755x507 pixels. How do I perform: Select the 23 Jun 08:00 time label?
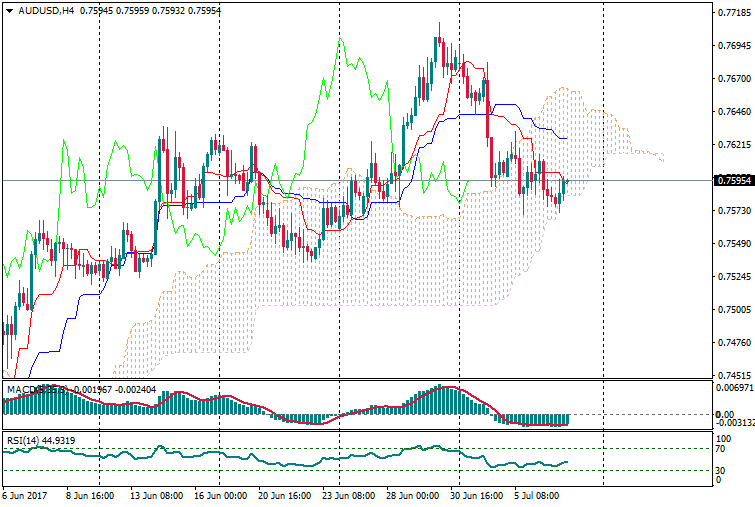[x=349, y=495]
